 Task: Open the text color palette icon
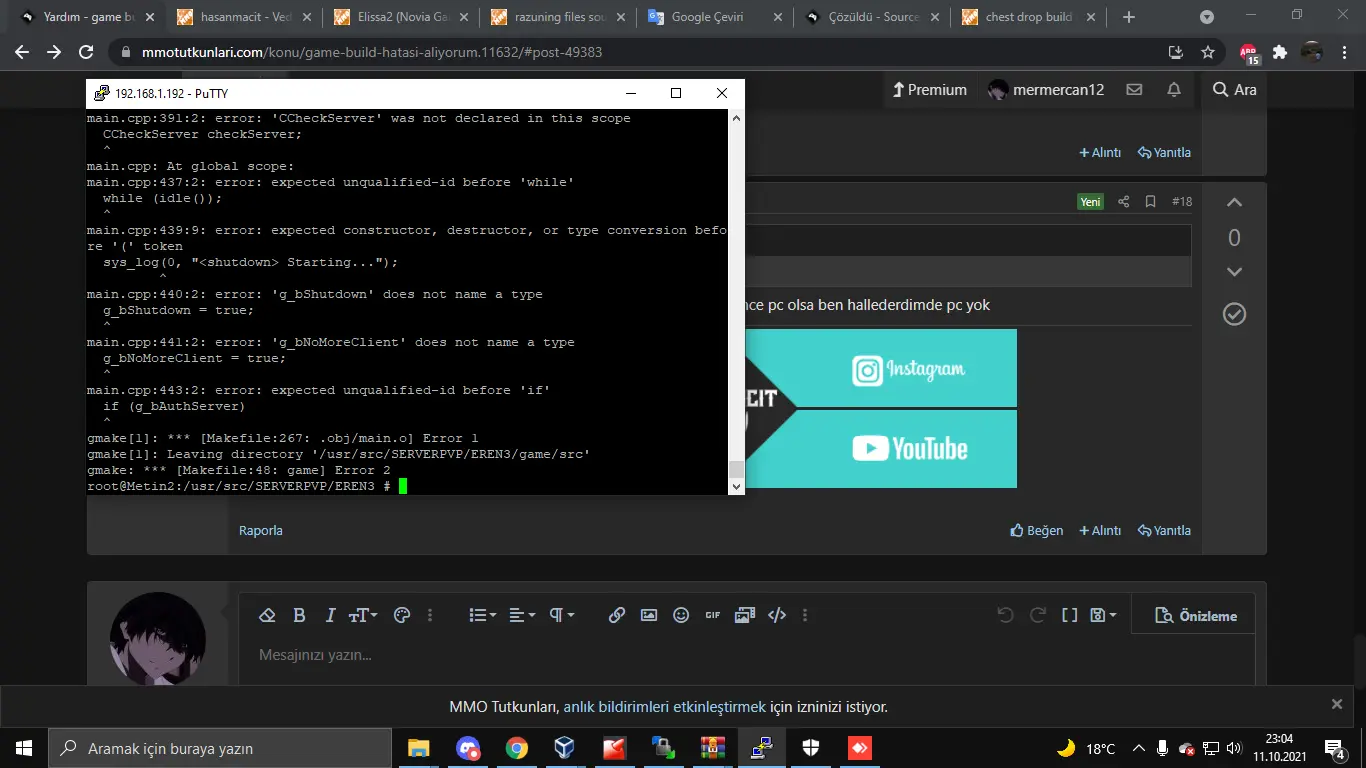click(402, 615)
